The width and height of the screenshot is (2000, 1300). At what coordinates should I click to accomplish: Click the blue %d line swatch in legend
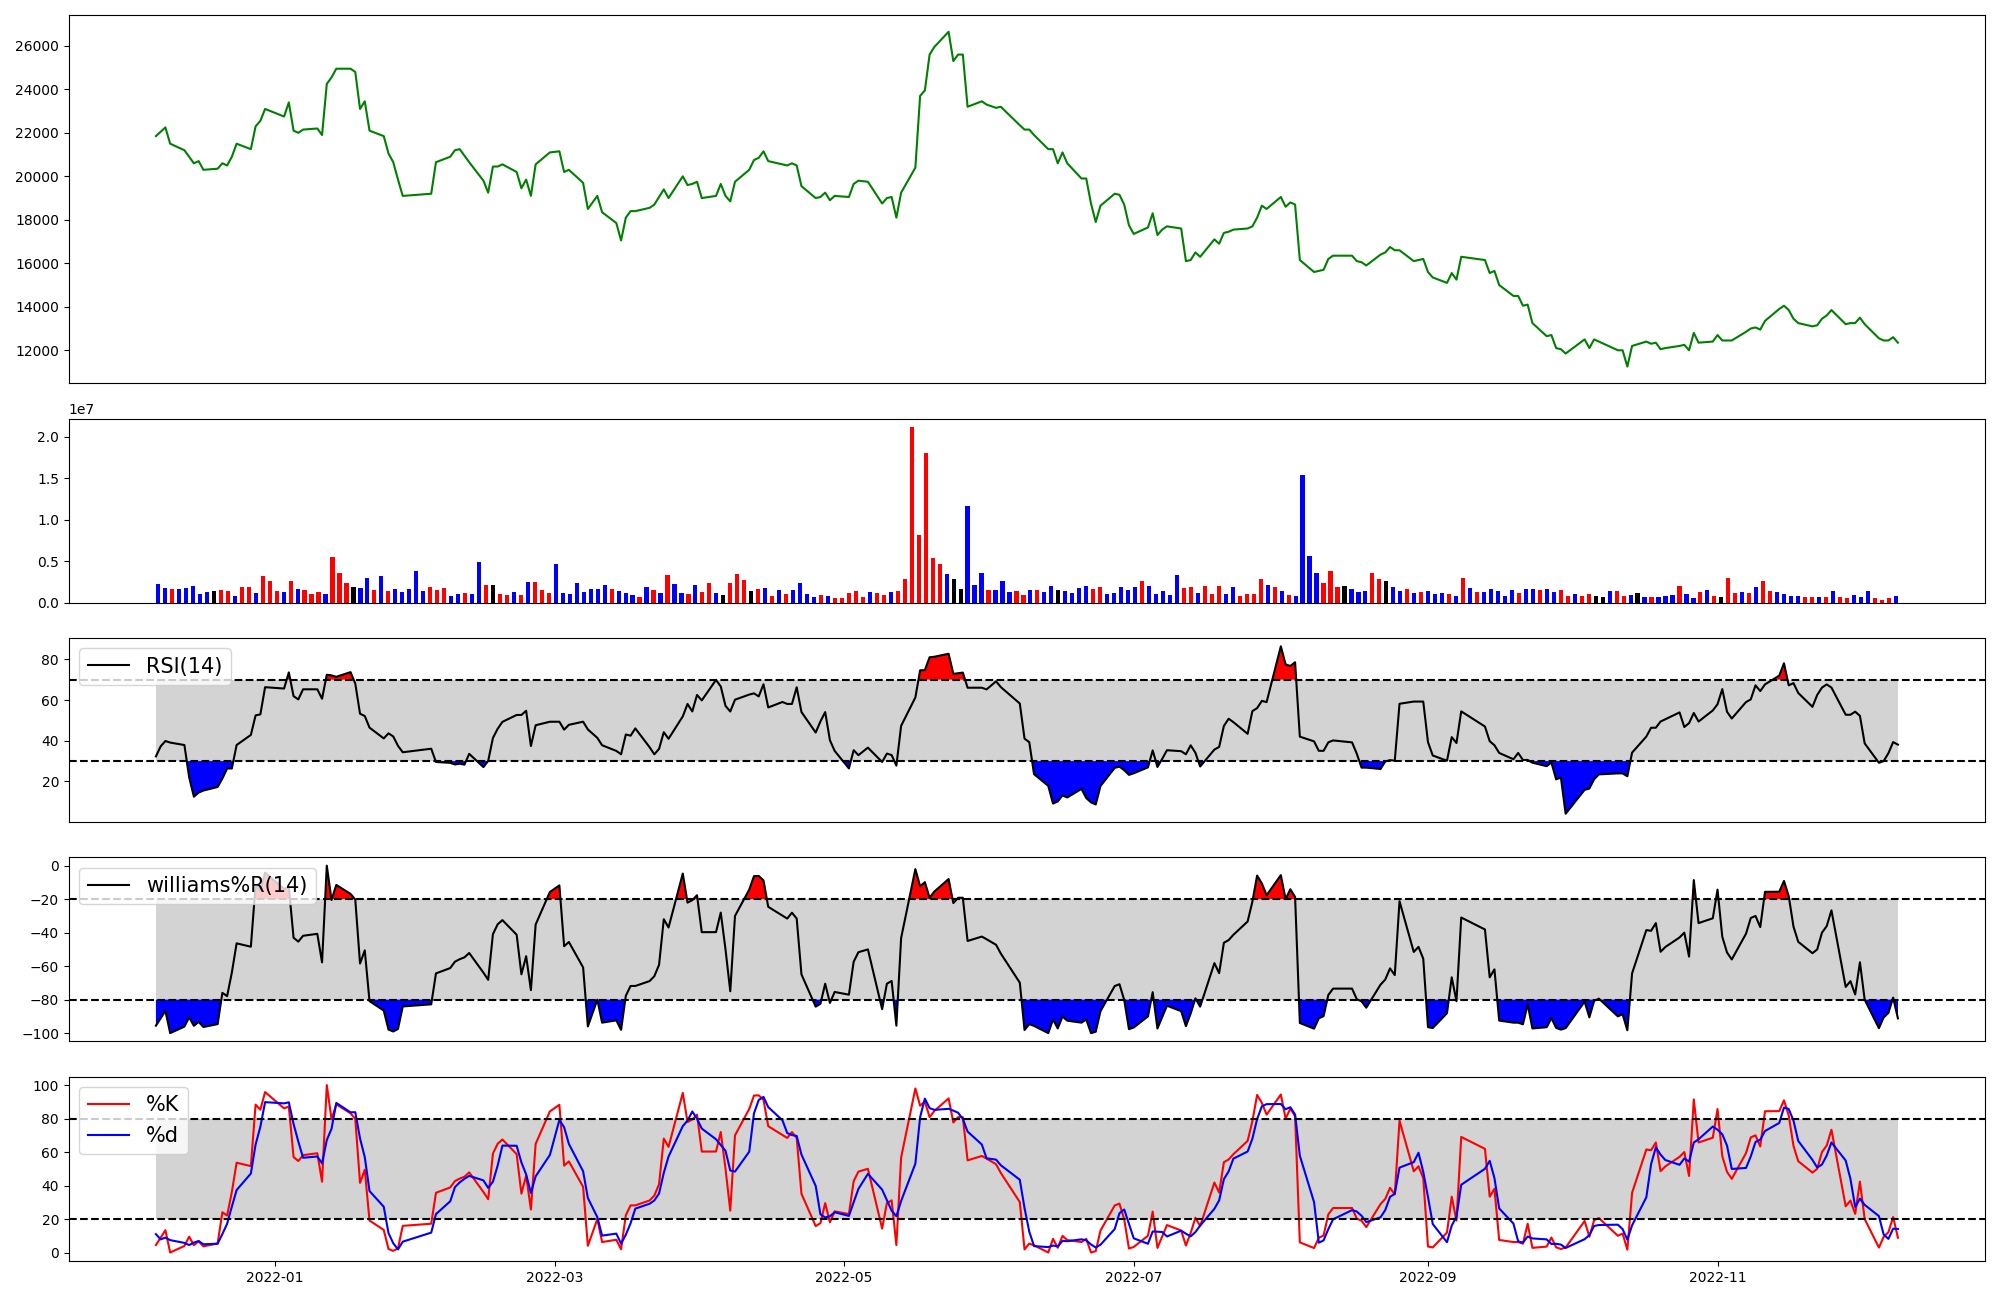(109, 1135)
